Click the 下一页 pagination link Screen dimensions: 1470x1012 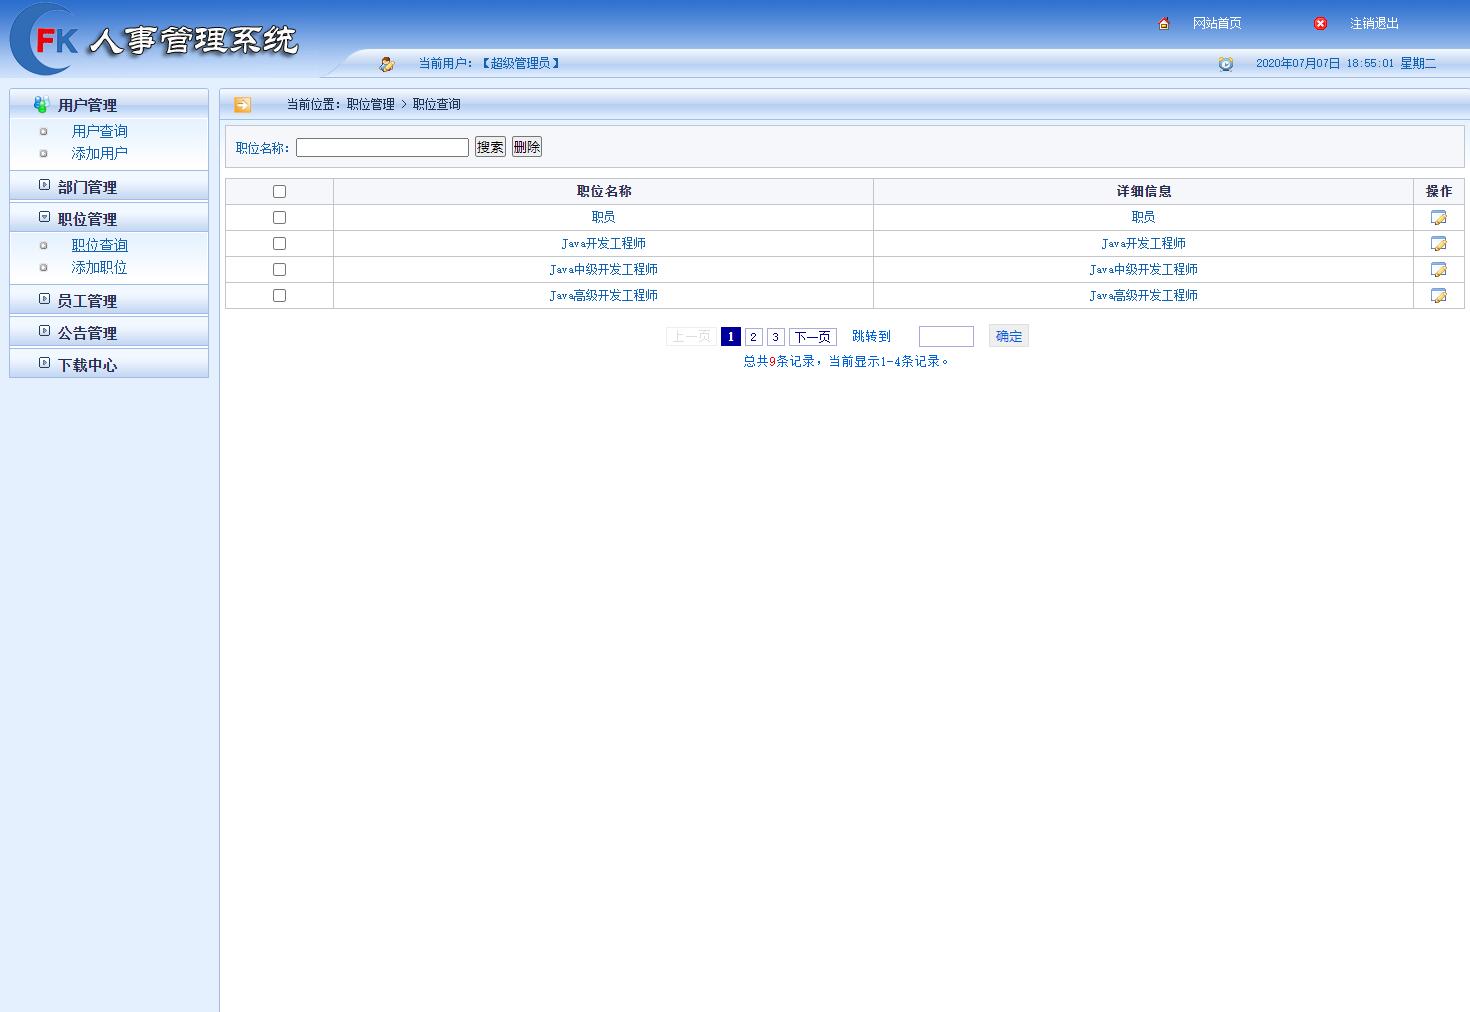[812, 336]
